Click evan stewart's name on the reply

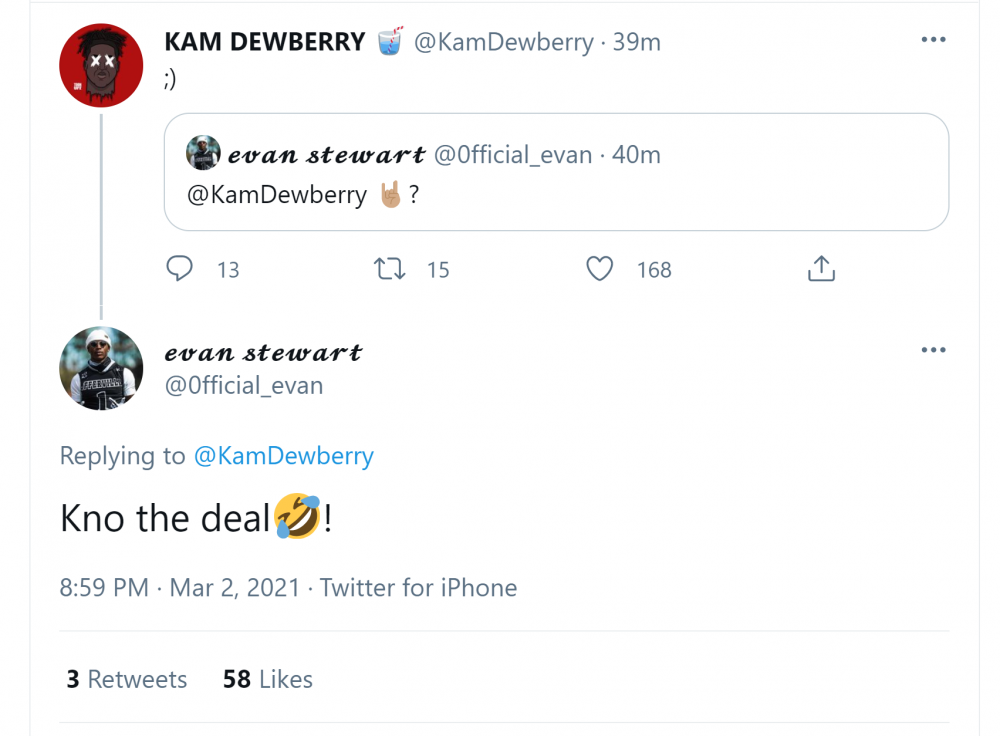(x=263, y=352)
